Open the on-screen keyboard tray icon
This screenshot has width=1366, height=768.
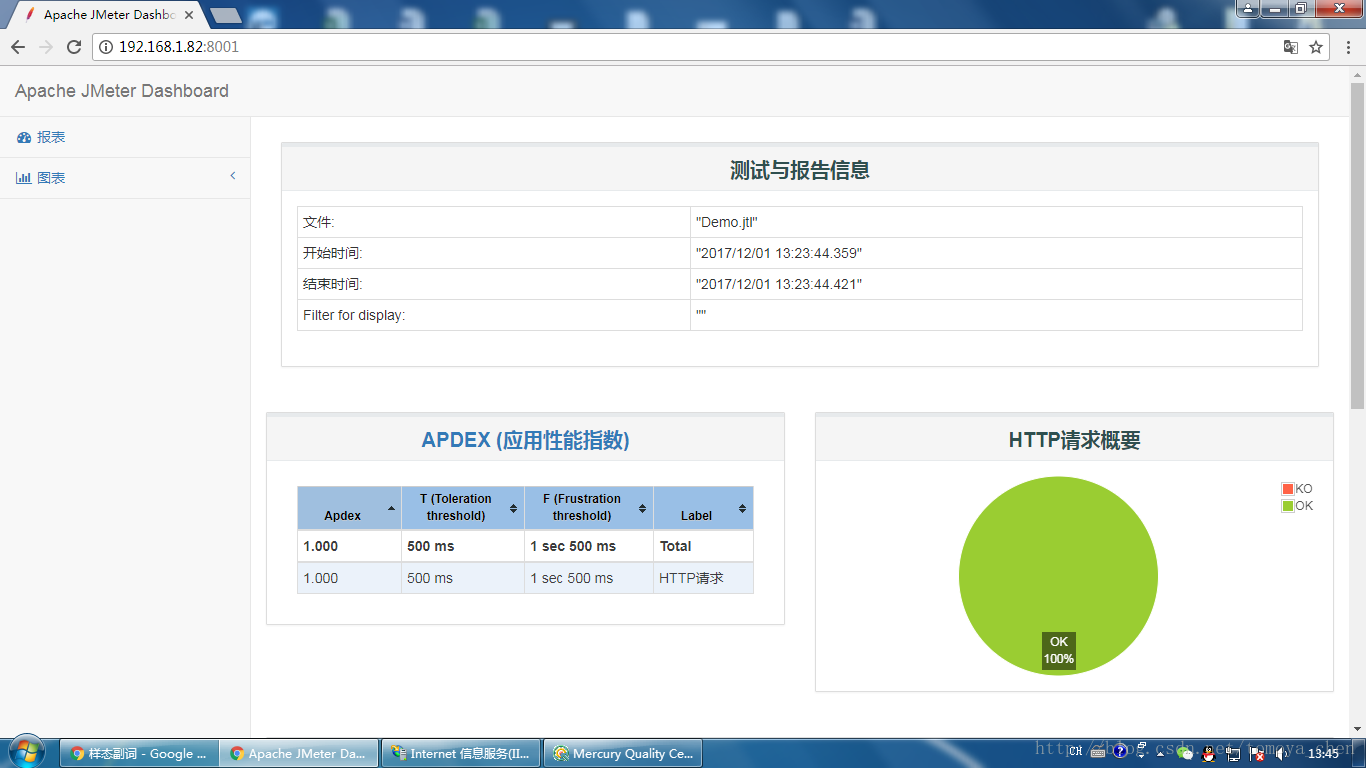(1098, 752)
